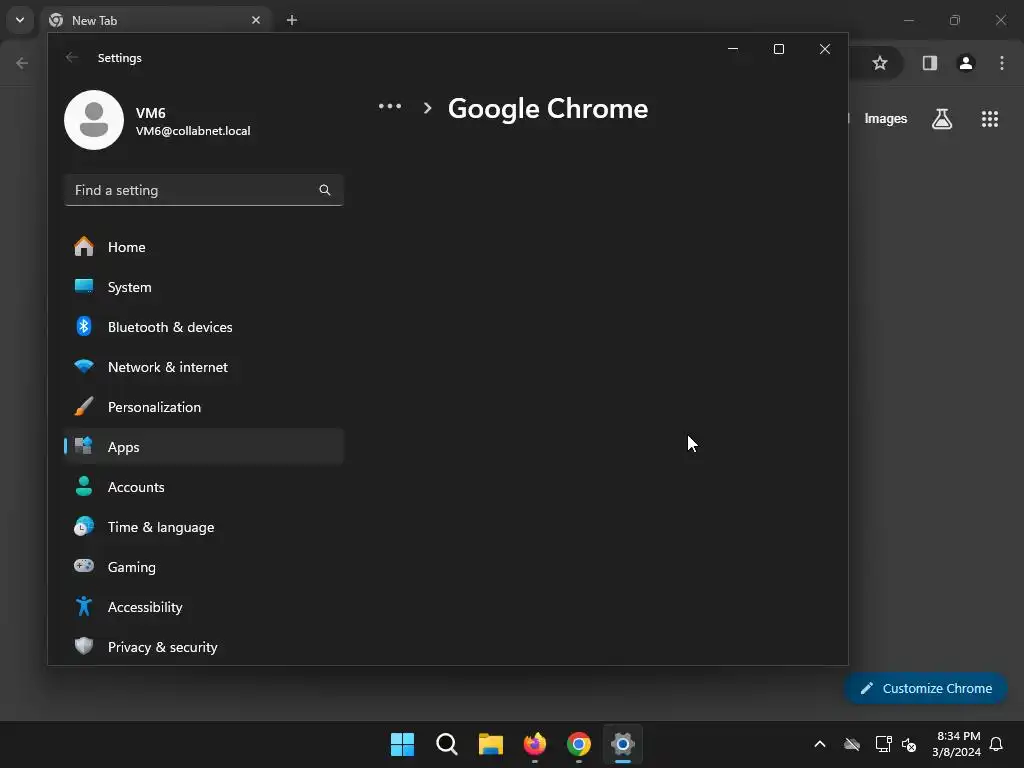
Task: Open Chrome side panel icon
Action: [x=929, y=63]
